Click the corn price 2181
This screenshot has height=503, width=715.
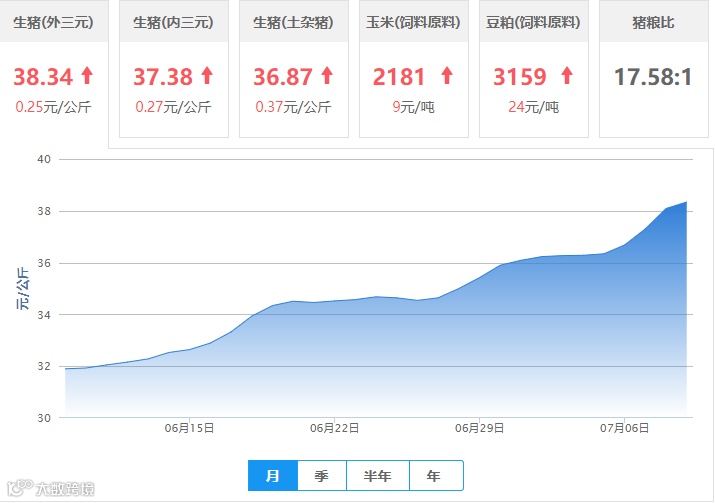coord(399,77)
